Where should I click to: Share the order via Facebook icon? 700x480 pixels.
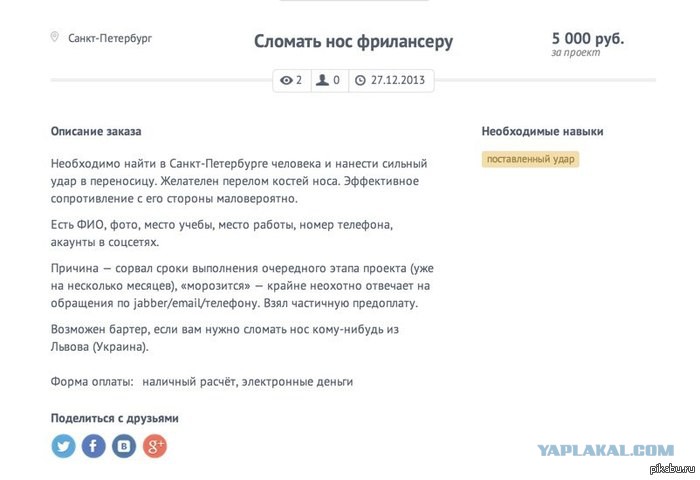point(94,446)
